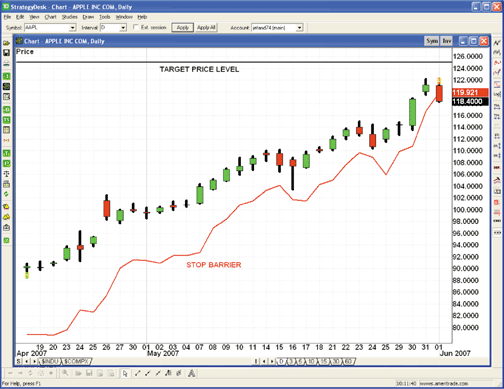Select the trend line drawing tool
Image resolution: width=504 pixels, height=389 pixels.
(x=137, y=373)
